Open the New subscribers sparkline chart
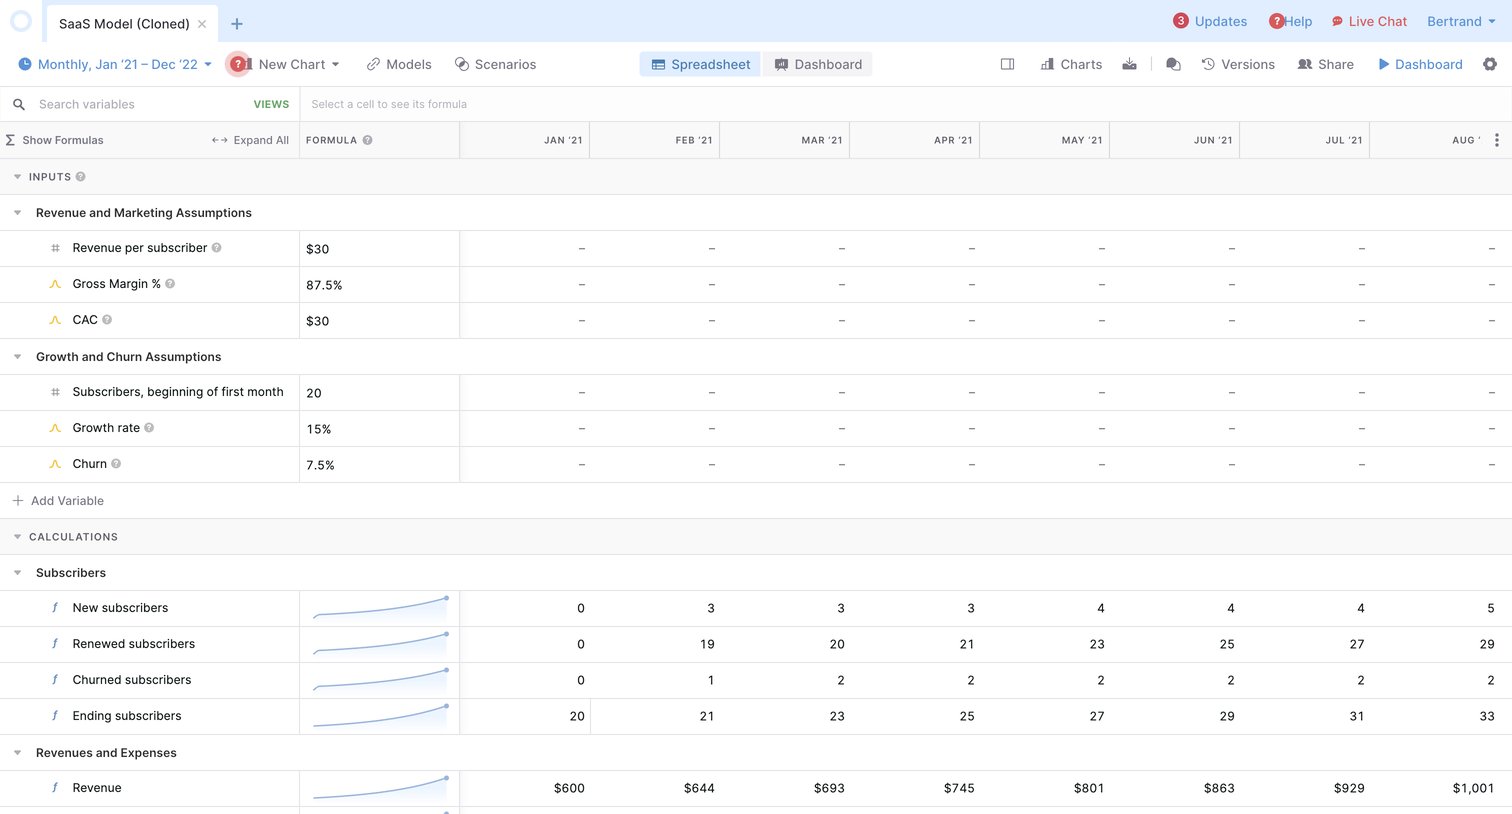 (x=380, y=608)
